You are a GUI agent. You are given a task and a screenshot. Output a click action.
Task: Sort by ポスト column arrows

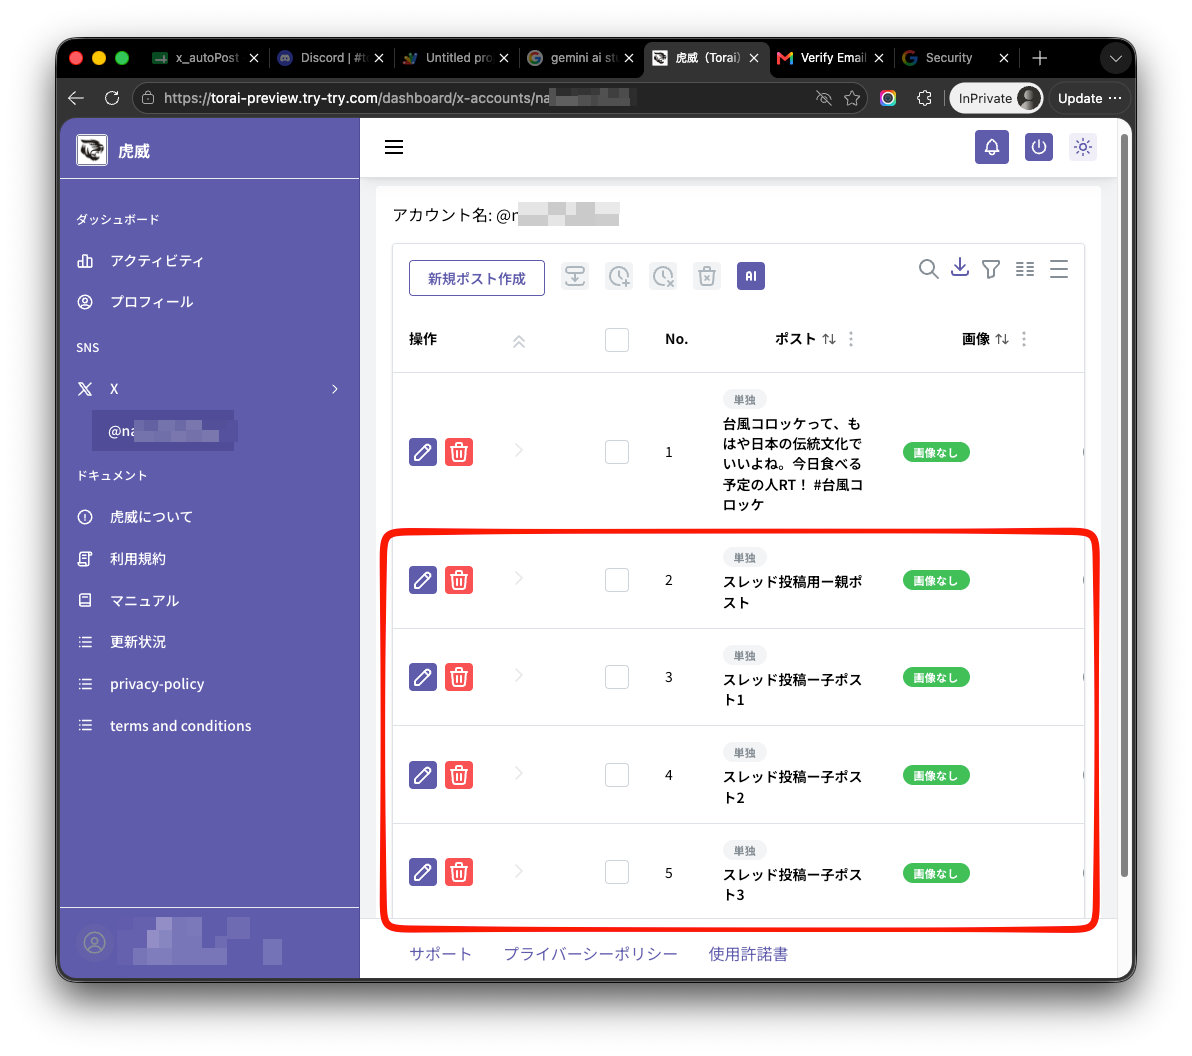point(829,339)
